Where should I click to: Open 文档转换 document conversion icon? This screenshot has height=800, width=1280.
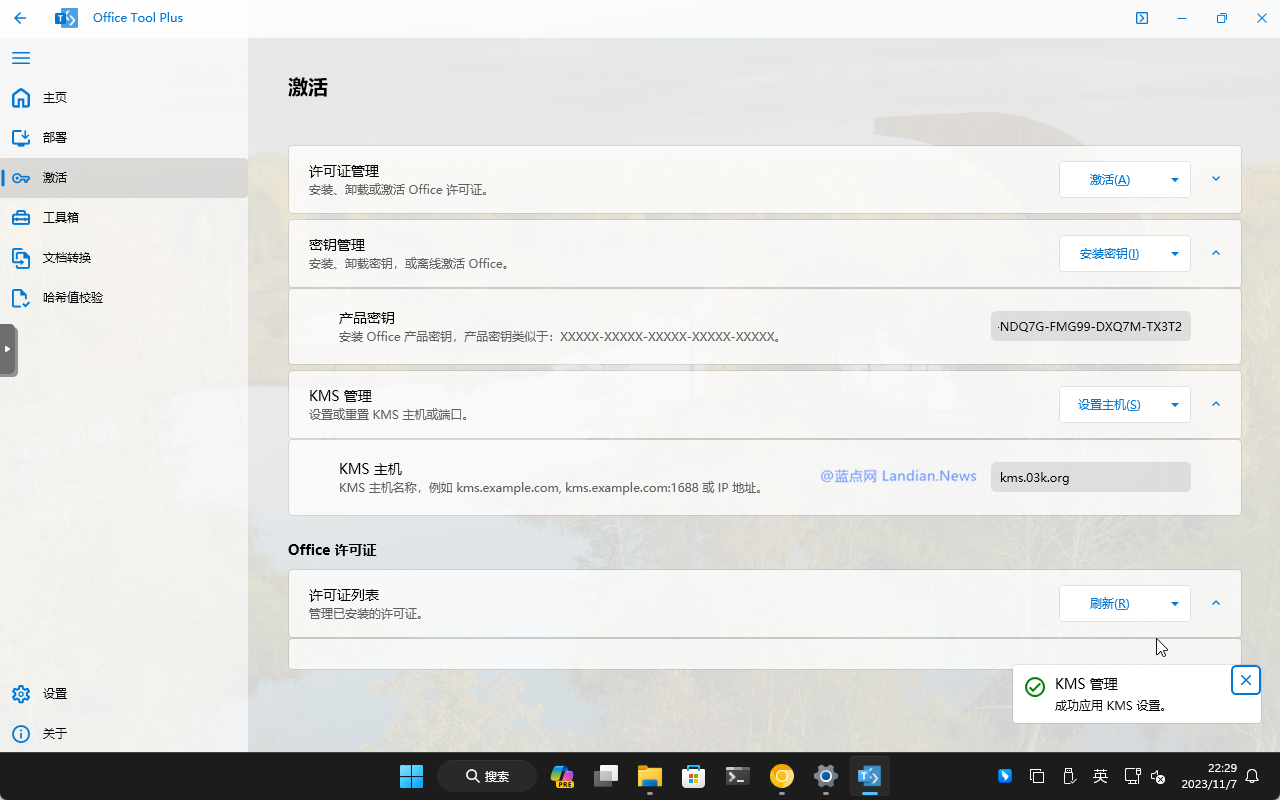21,258
